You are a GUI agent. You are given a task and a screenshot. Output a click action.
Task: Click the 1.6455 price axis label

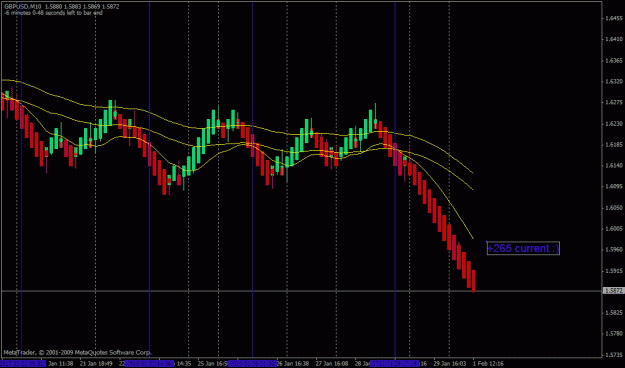613,18
